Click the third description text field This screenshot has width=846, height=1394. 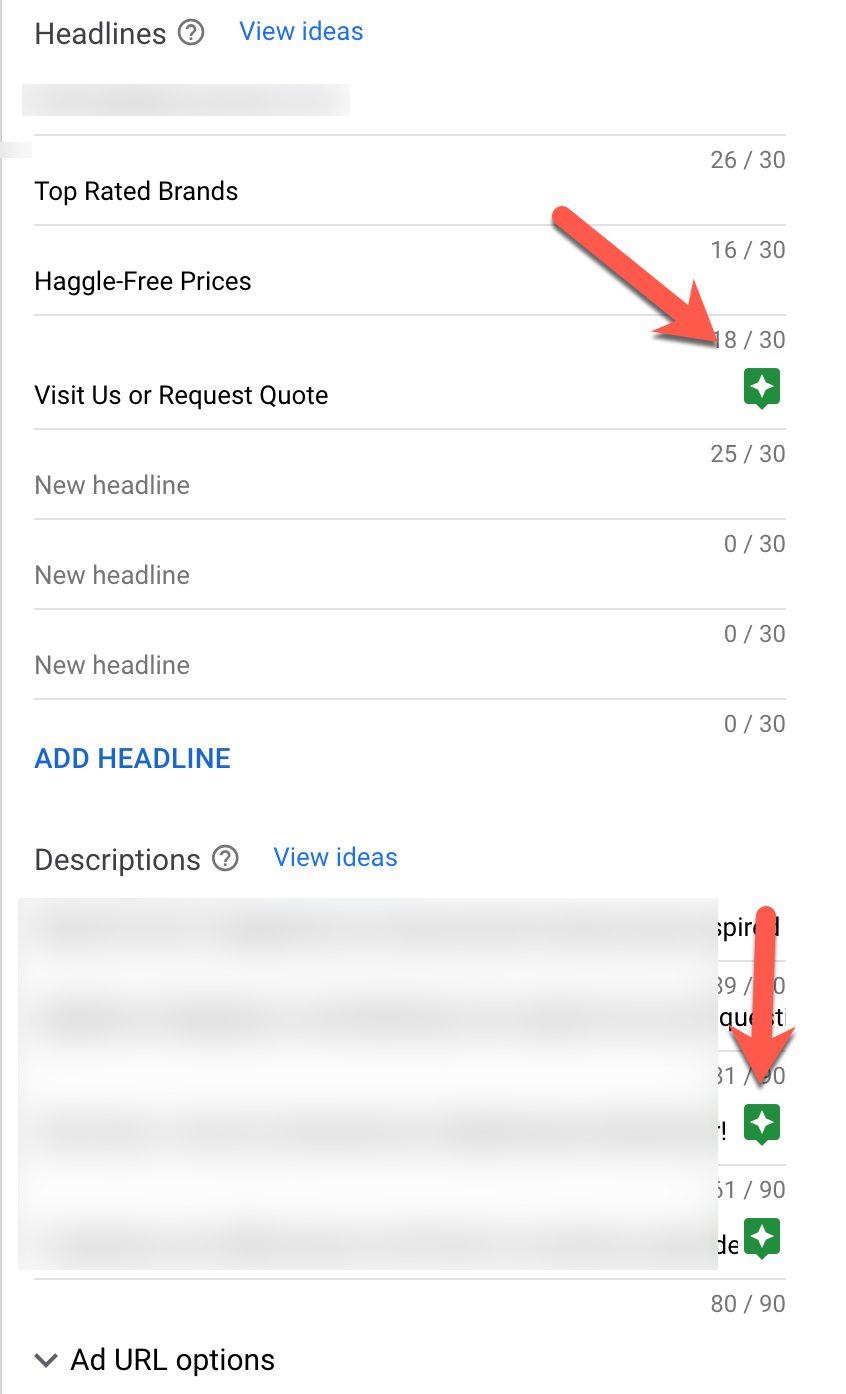(370, 1130)
